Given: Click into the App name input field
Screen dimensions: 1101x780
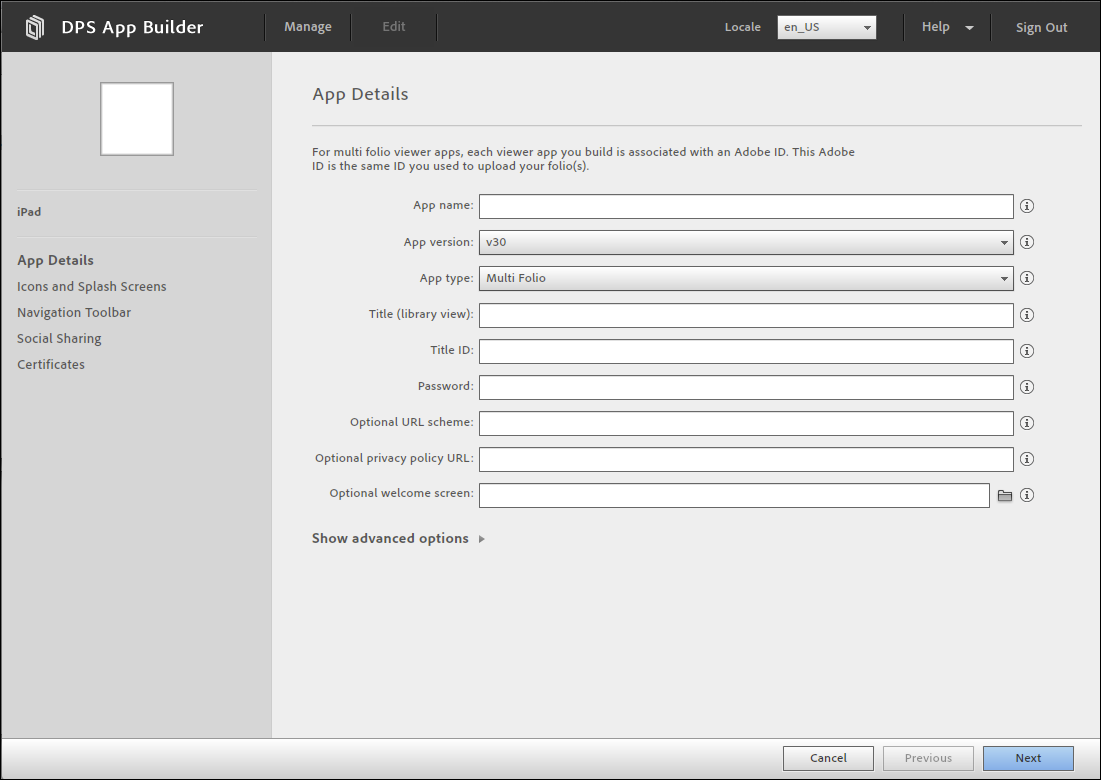Looking at the screenshot, I should (x=746, y=206).
